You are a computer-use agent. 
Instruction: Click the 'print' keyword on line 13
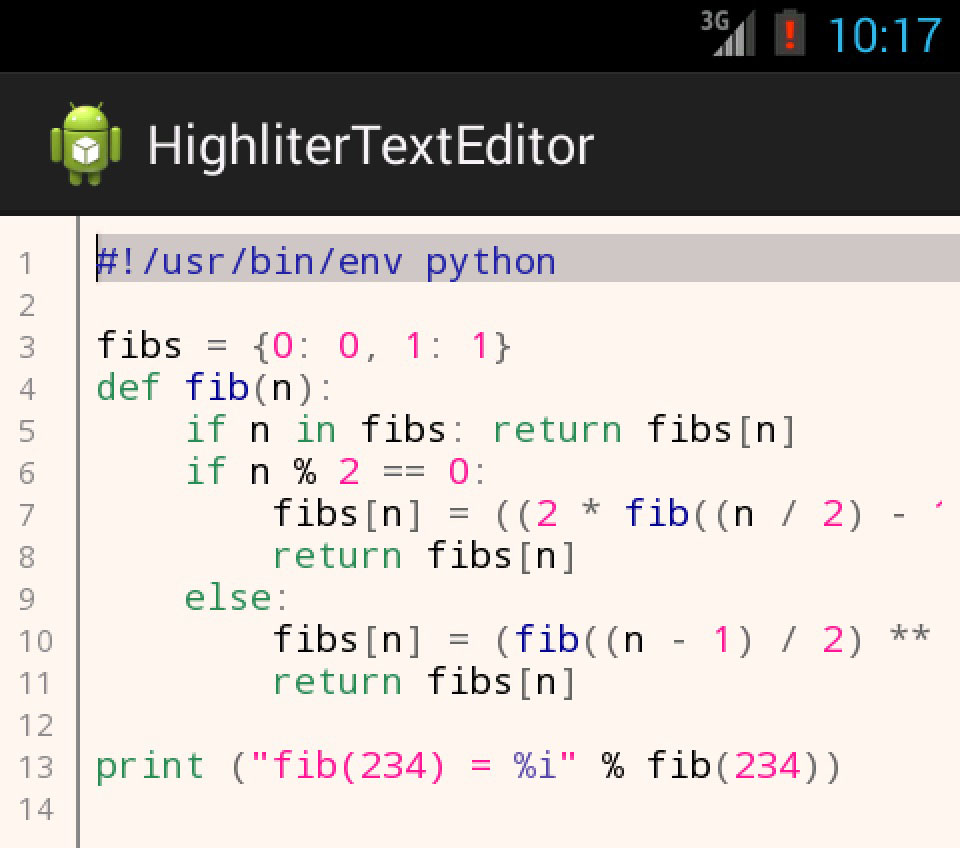150,767
